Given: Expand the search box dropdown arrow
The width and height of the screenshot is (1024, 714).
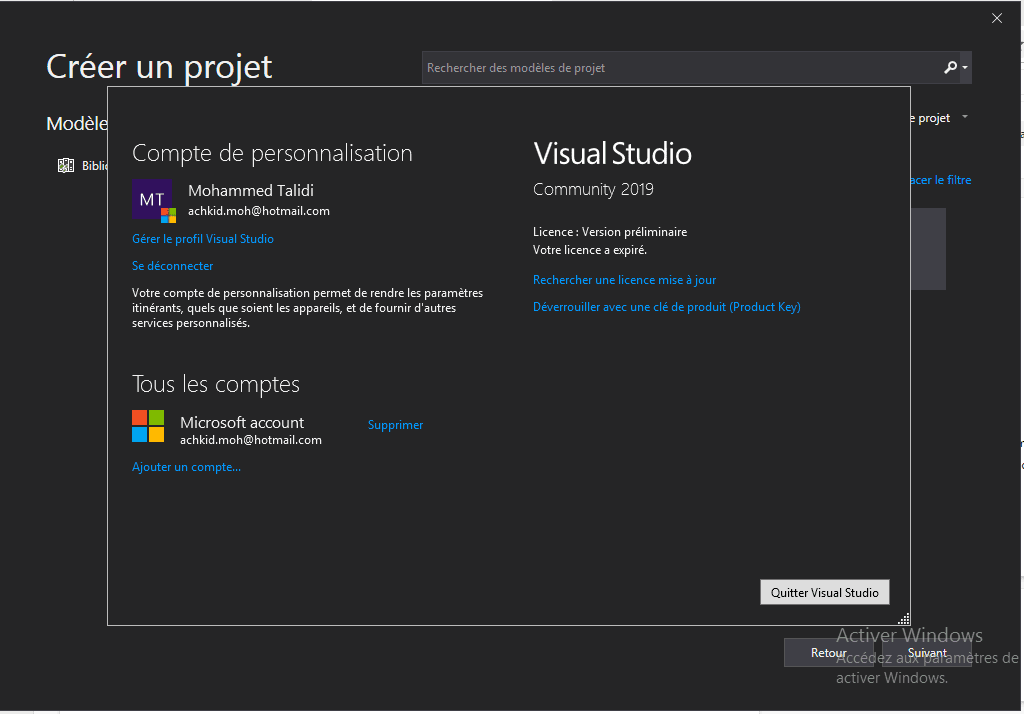Looking at the screenshot, I should [965, 68].
